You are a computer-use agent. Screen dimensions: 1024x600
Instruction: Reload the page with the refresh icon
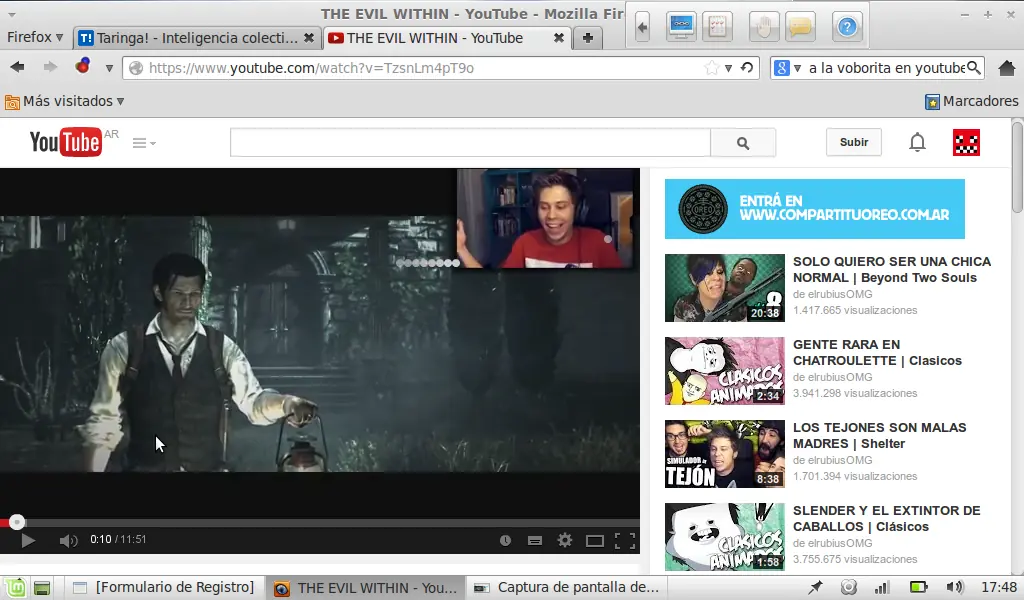[747, 67]
